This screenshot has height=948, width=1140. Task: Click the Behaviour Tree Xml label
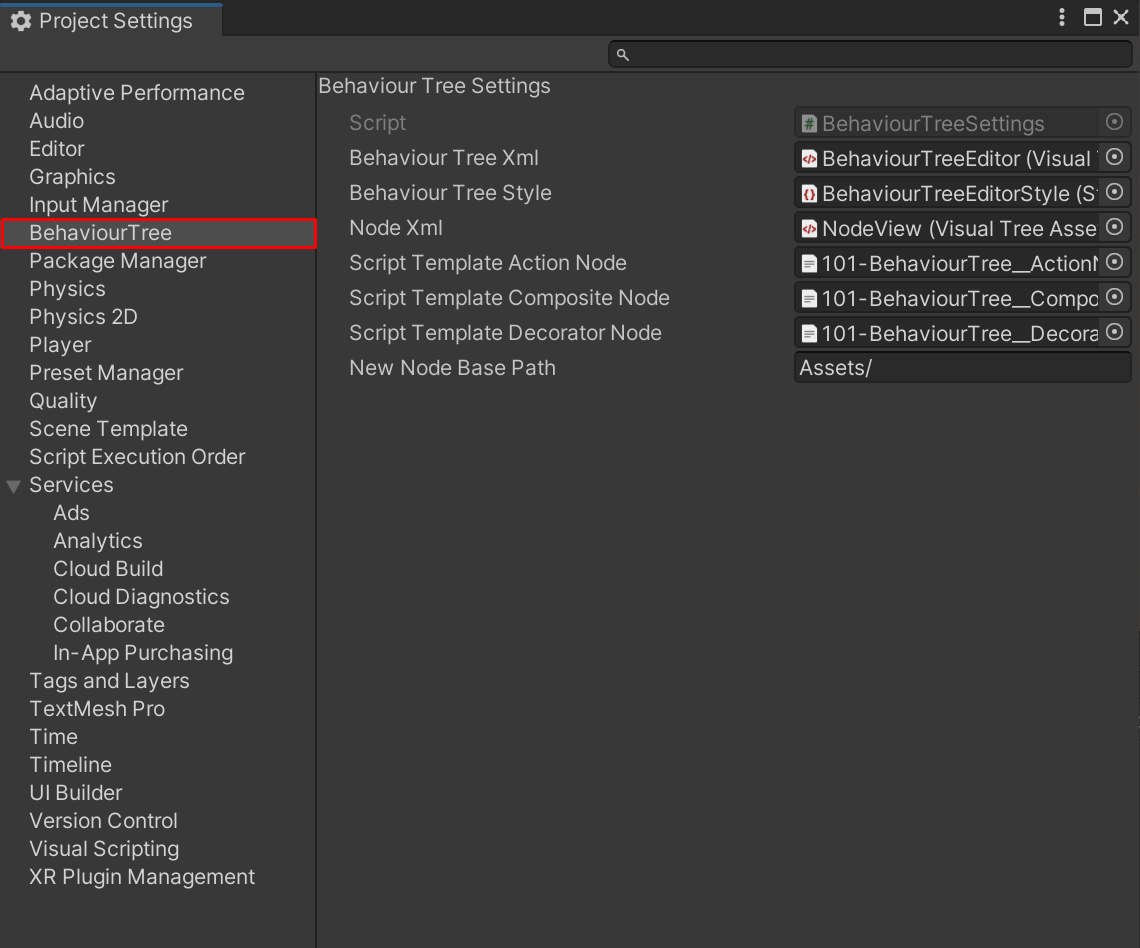click(443, 158)
